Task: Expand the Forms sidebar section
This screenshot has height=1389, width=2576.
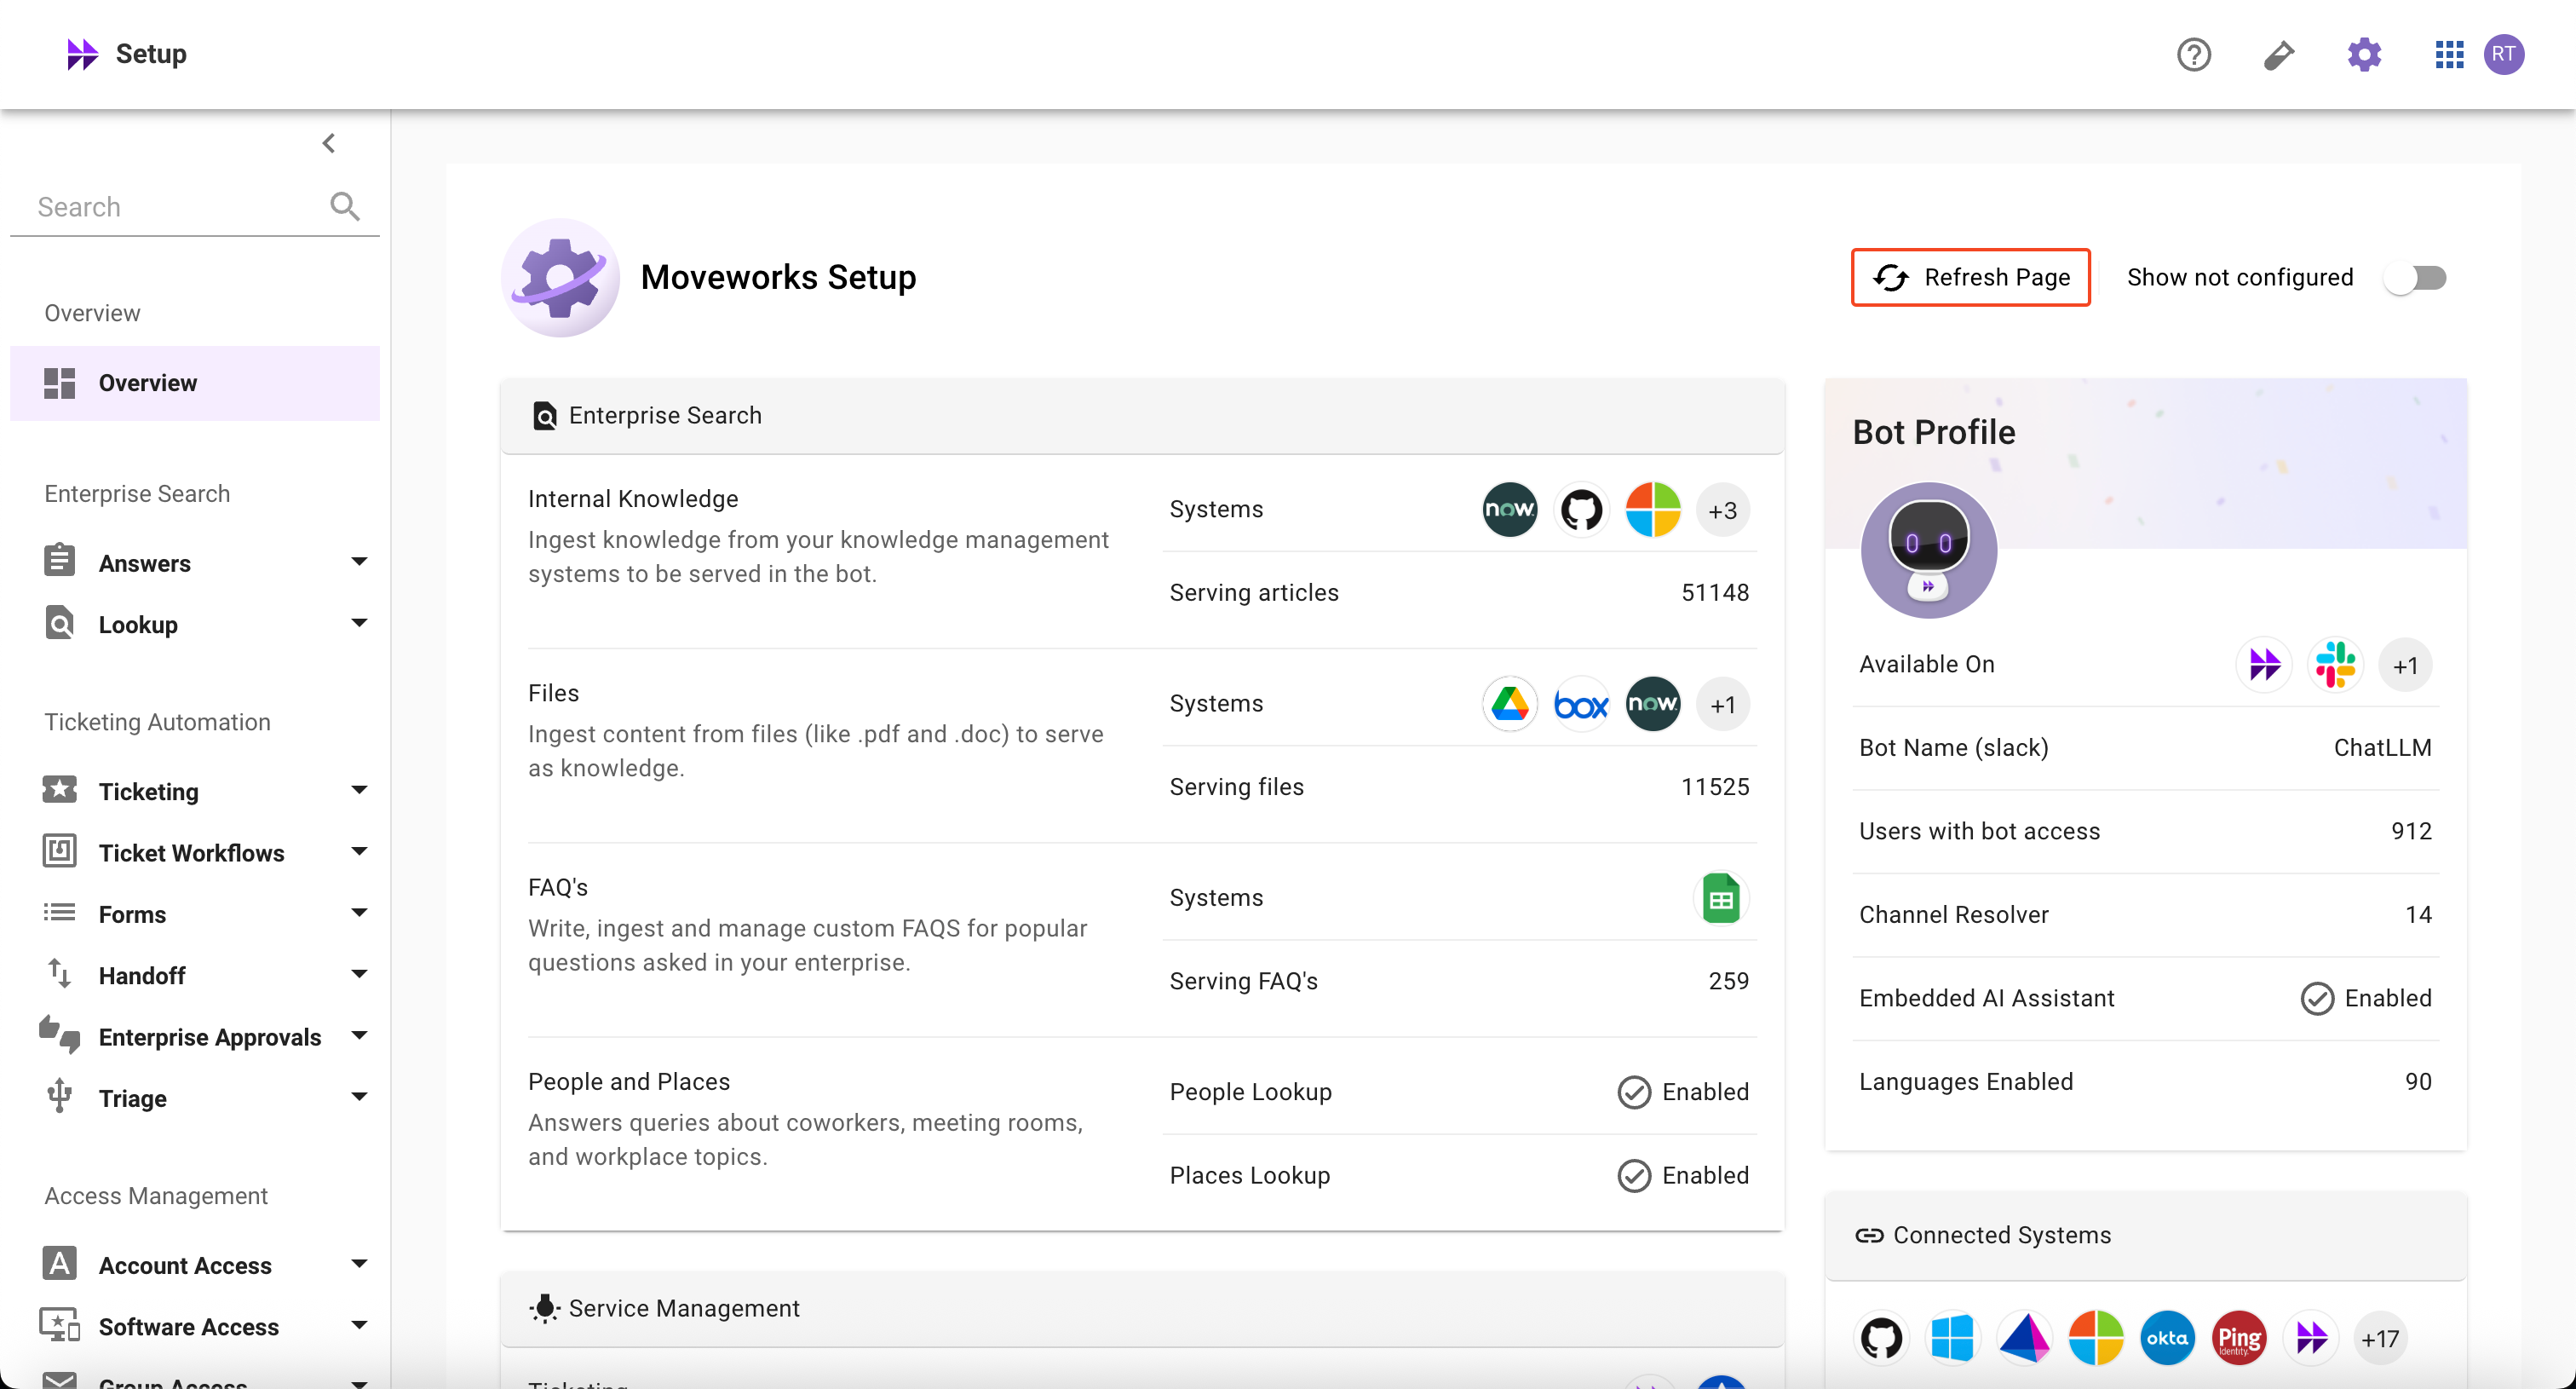Action: click(359, 913)
